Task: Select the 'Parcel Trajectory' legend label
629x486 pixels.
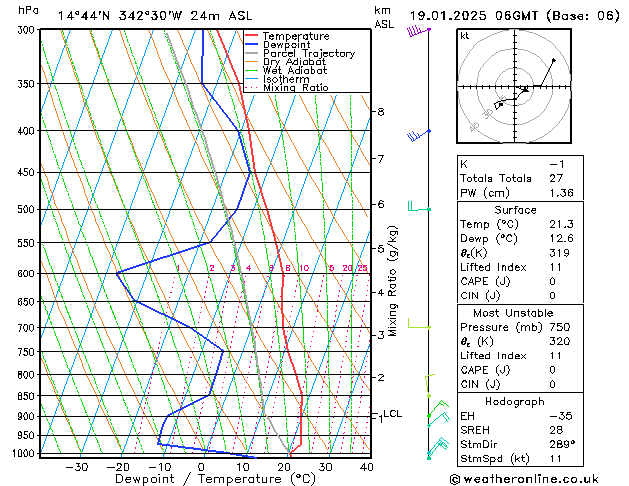Action: [308, 53]
